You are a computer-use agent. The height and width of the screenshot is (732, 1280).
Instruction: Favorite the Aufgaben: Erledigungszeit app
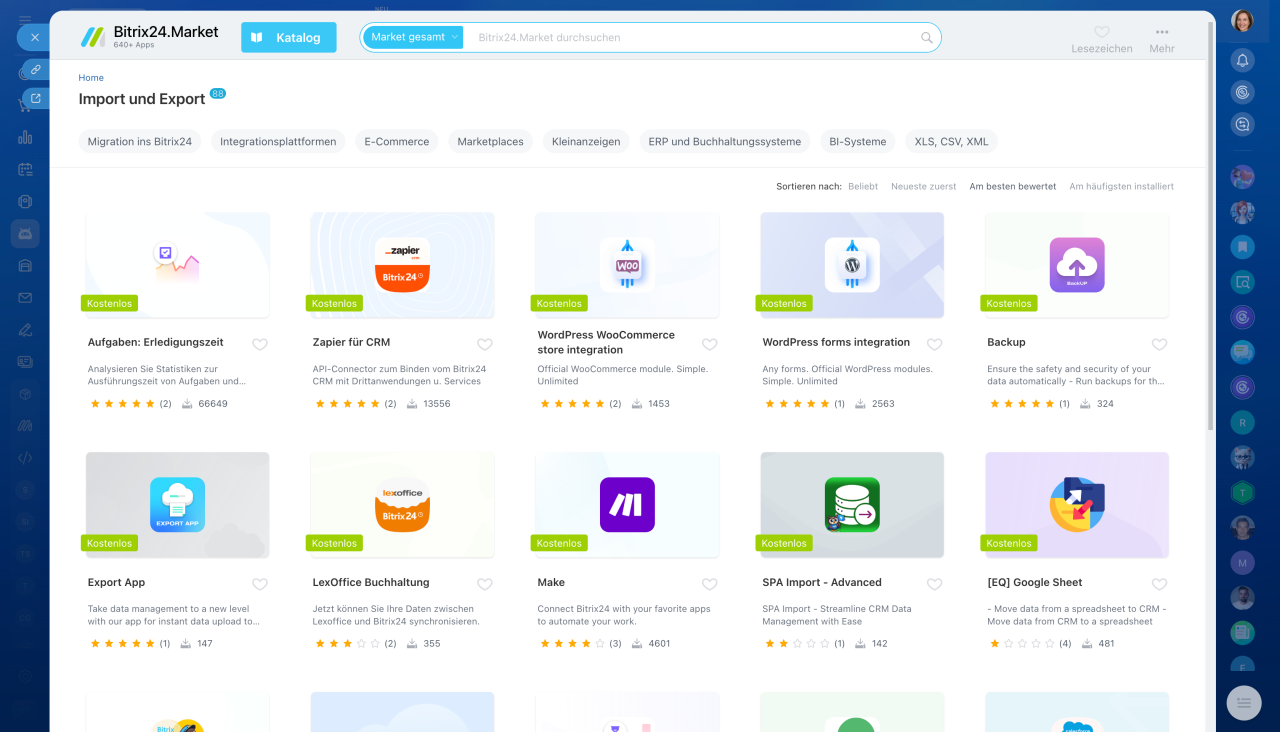(x=260, y=344)
